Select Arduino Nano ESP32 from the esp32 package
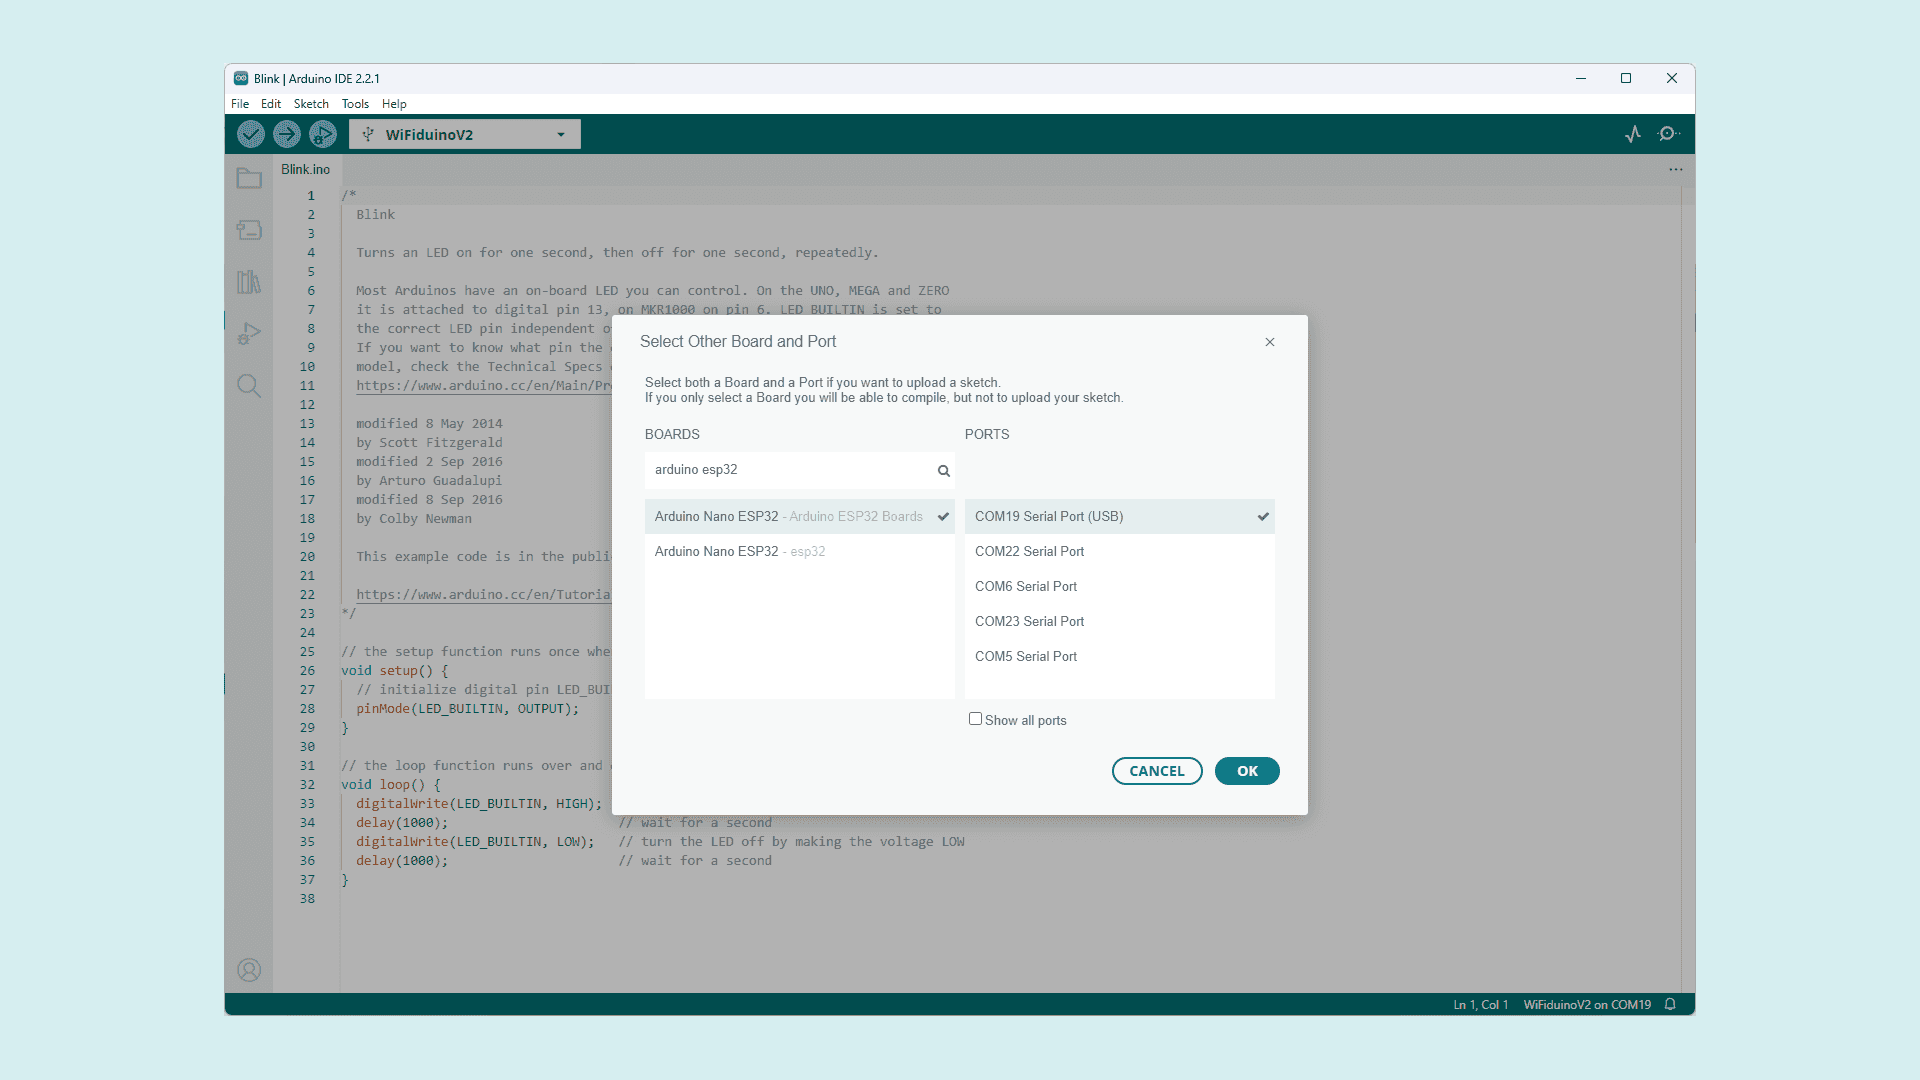Image resolution: width=1920 pixels, height=1080 pixels. (x=740, y=551)
